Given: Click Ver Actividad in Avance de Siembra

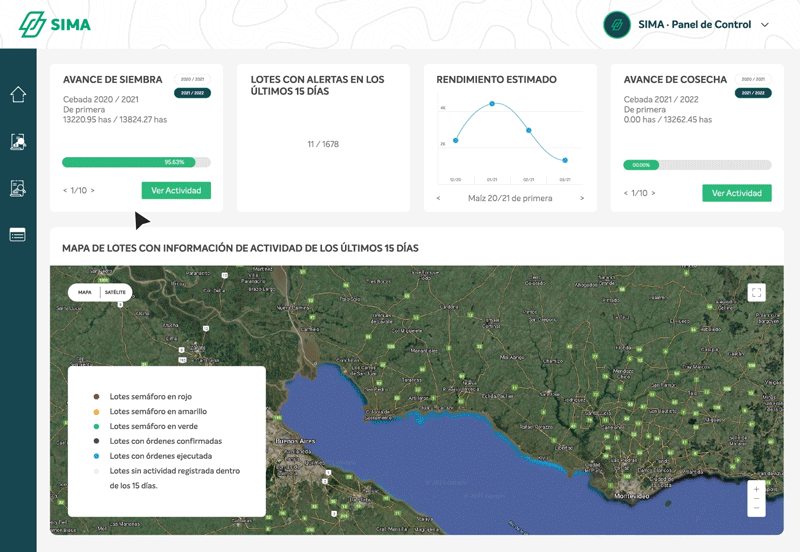Looking at the screenshot, I should pos(176,190).
